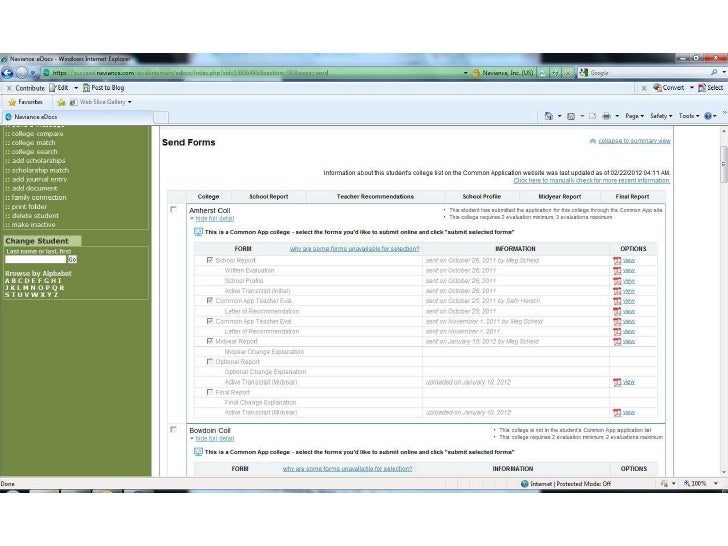
Task: Tick the Bowdoin Coll row checkbox
Action: pos(174,430)
